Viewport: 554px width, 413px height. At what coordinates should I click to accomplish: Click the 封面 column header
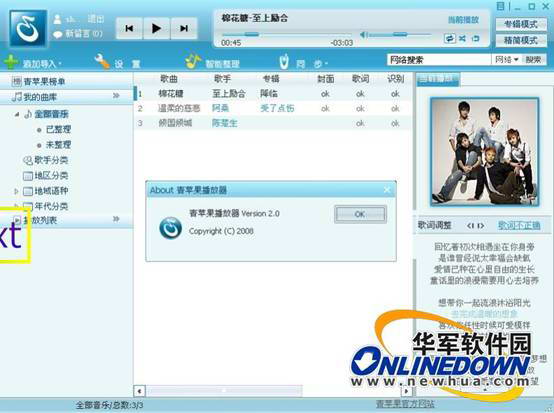(325, 79)
